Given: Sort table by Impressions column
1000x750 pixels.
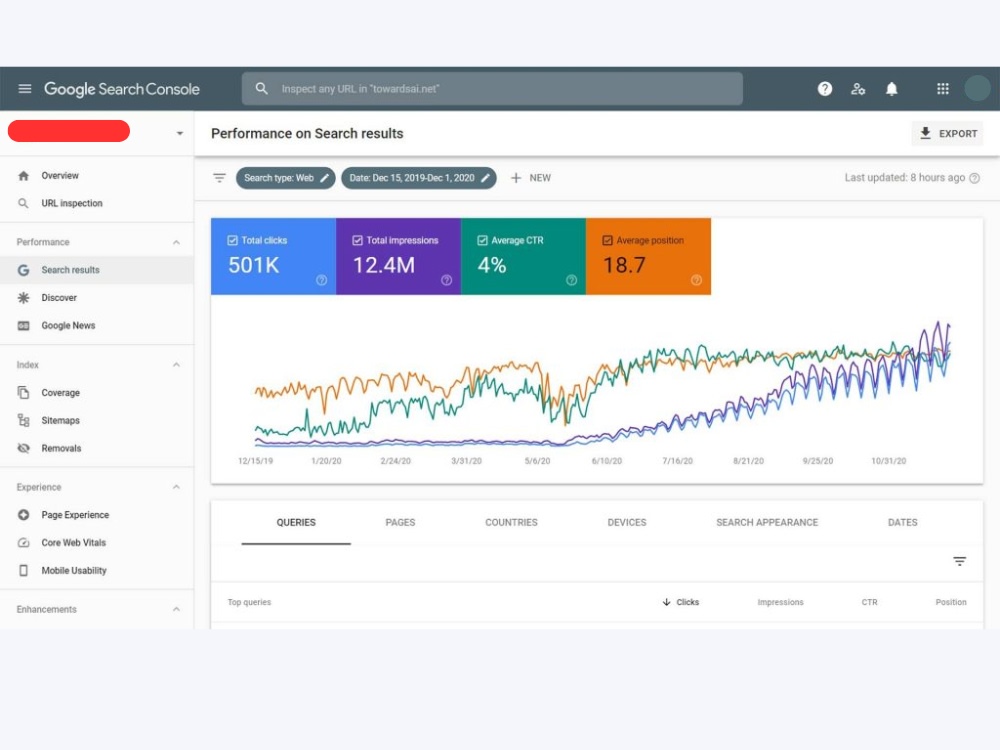Looking at the screenshot, I should pos(780,602).
